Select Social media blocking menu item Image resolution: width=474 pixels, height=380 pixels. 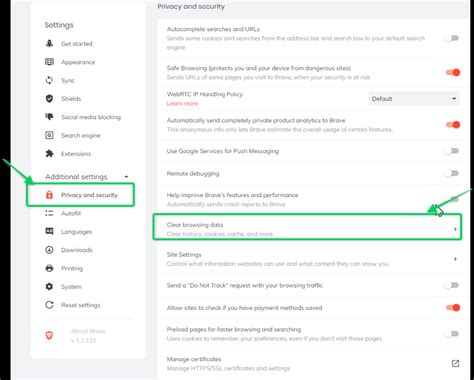91,117
